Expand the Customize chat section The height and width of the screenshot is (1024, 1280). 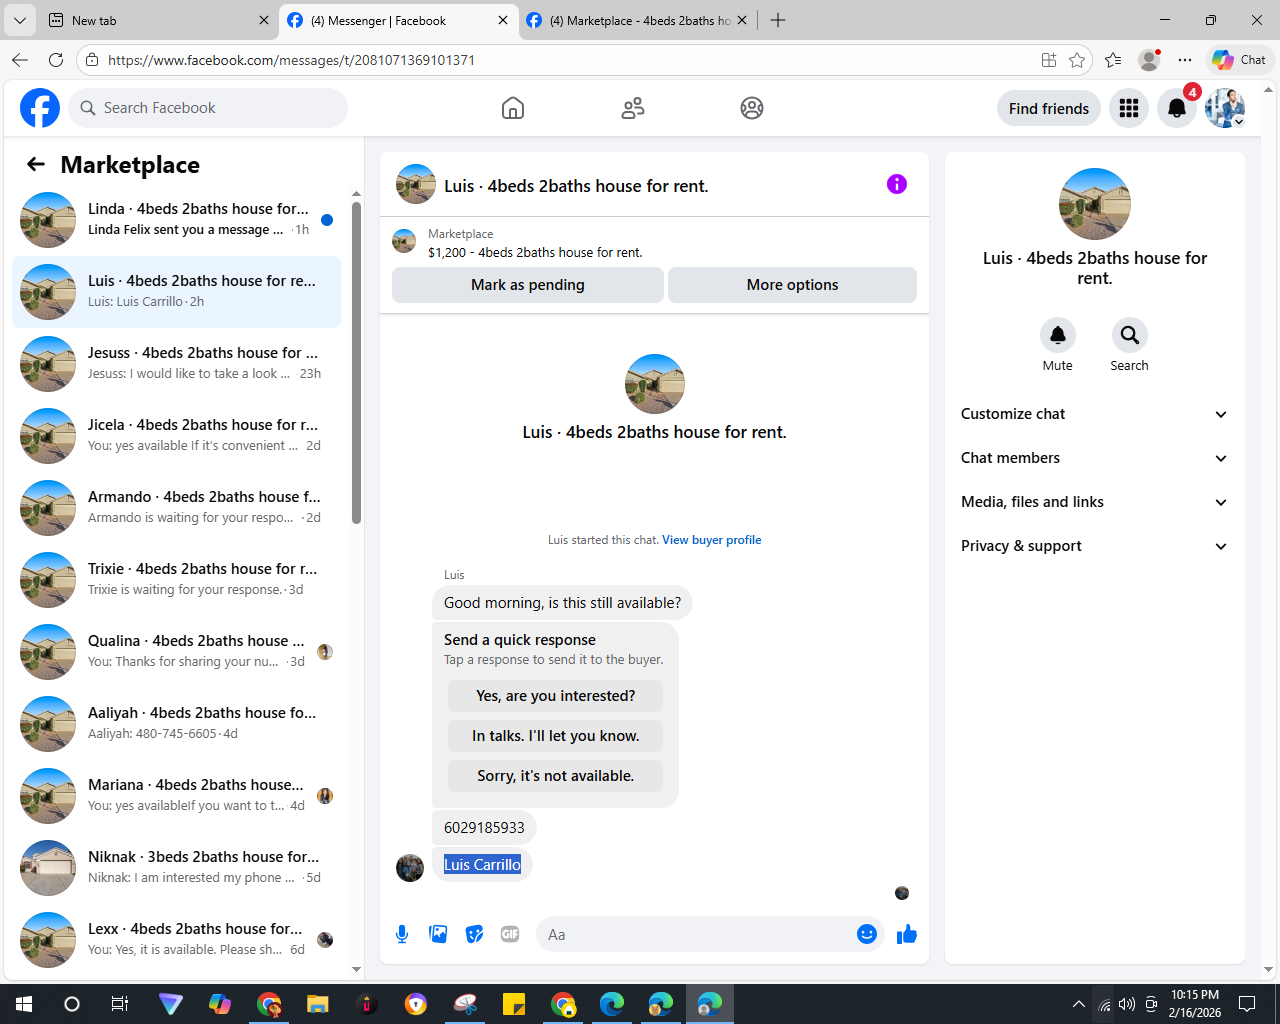(x=1095, y=414)
